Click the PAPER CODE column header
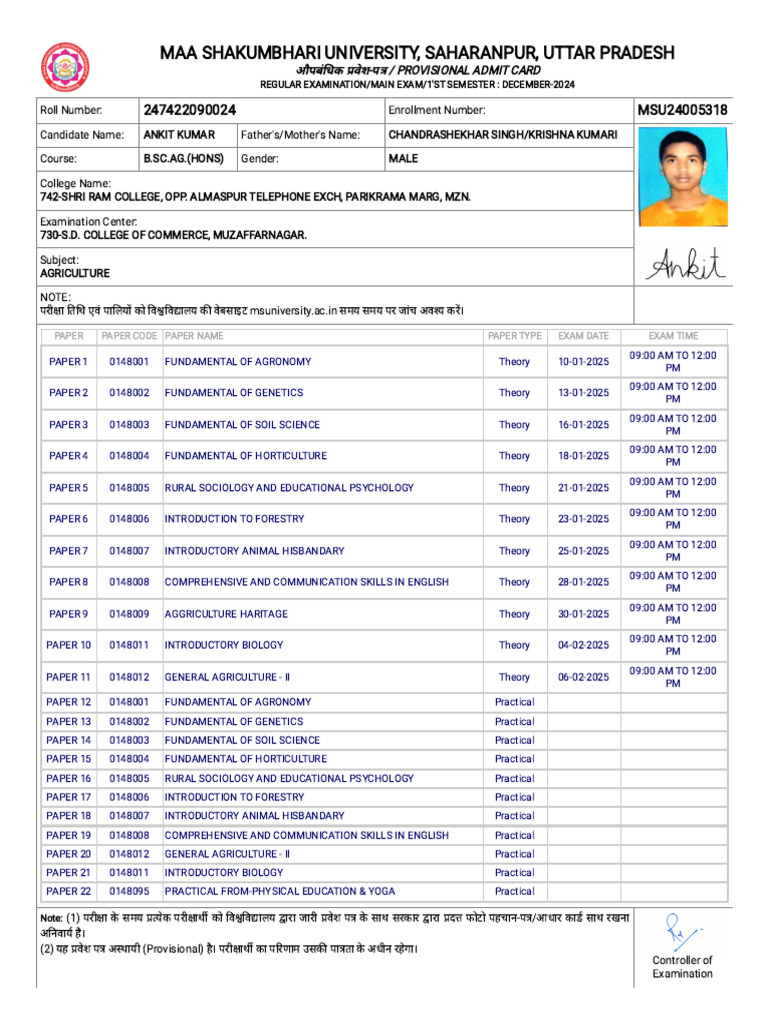Image resolution: width=768 pixels, height=1024 pixels. click(x=129, y=336)
